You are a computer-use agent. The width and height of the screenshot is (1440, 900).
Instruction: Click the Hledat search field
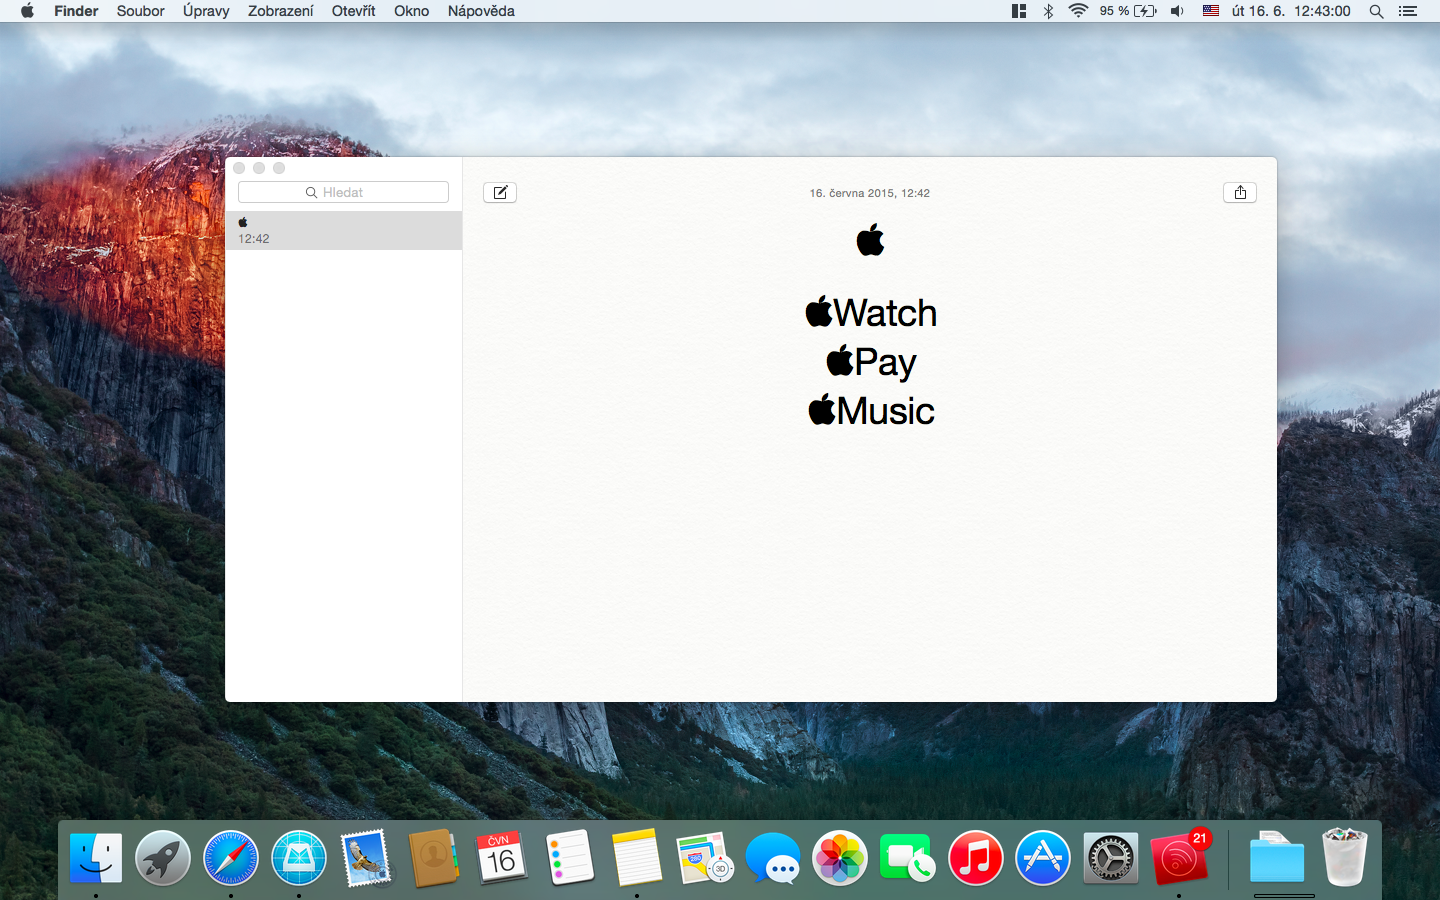coord(343,192)
